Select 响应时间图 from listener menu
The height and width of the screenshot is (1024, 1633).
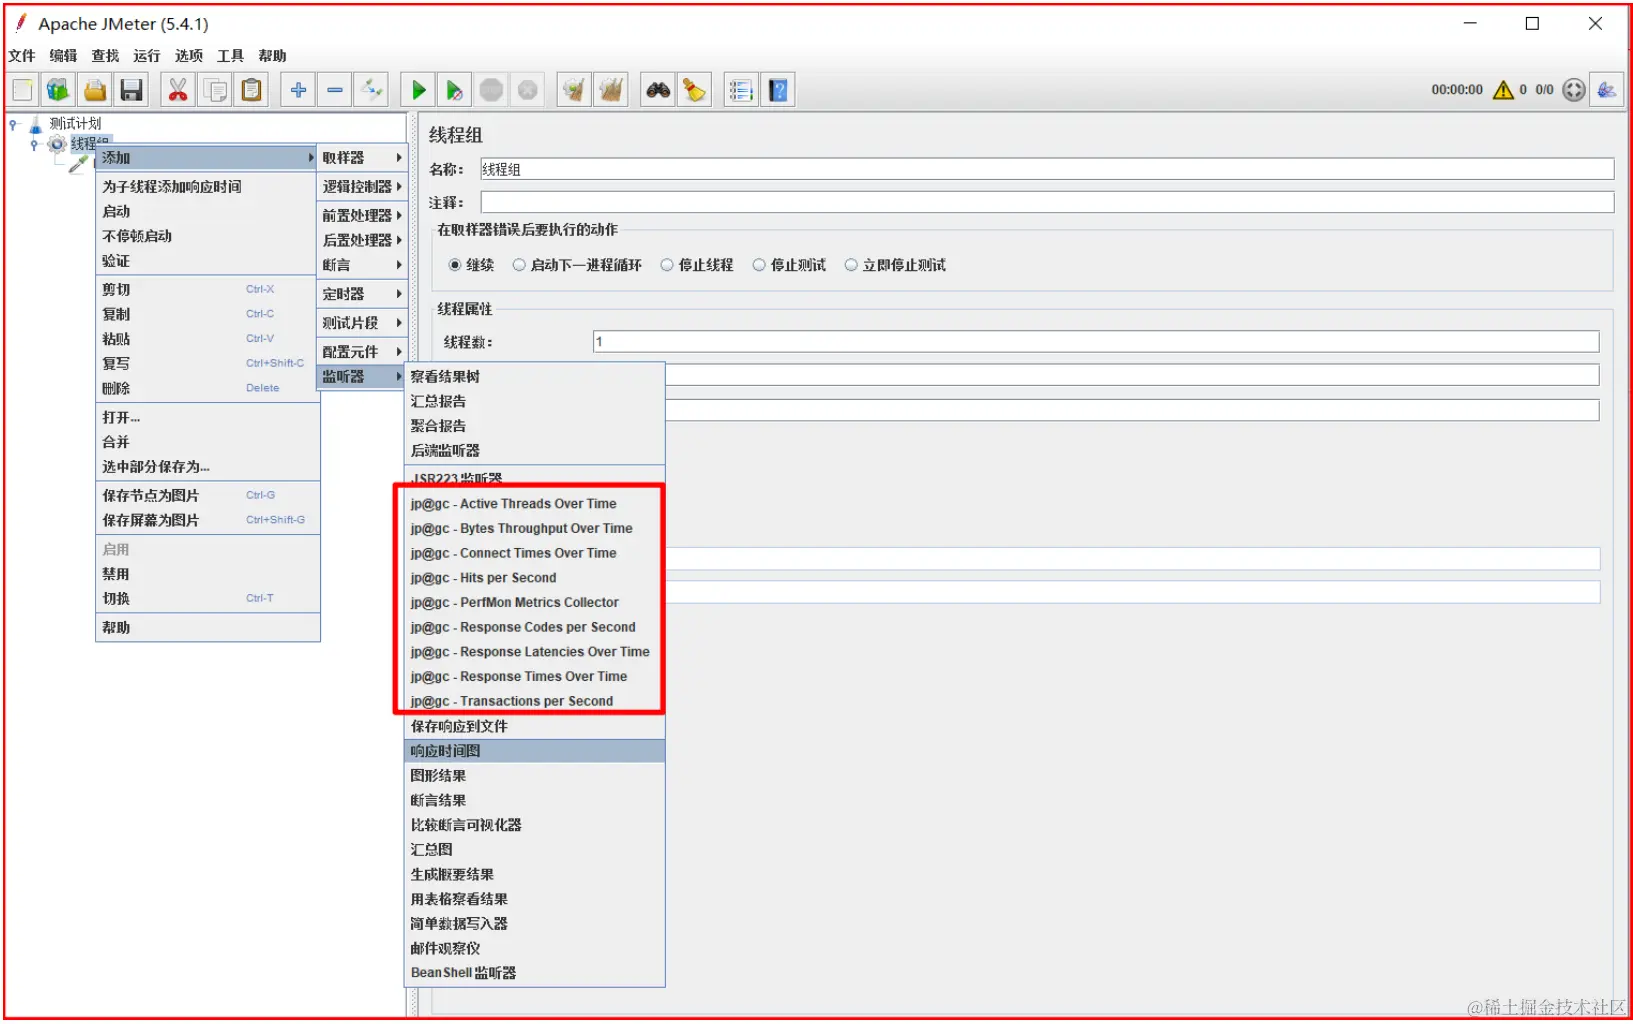click(x=534, y=751)
